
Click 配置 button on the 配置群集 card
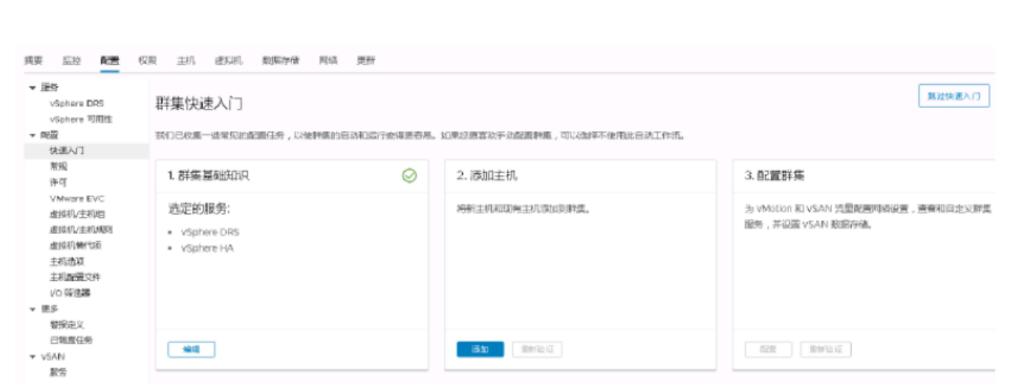point(769,350)
